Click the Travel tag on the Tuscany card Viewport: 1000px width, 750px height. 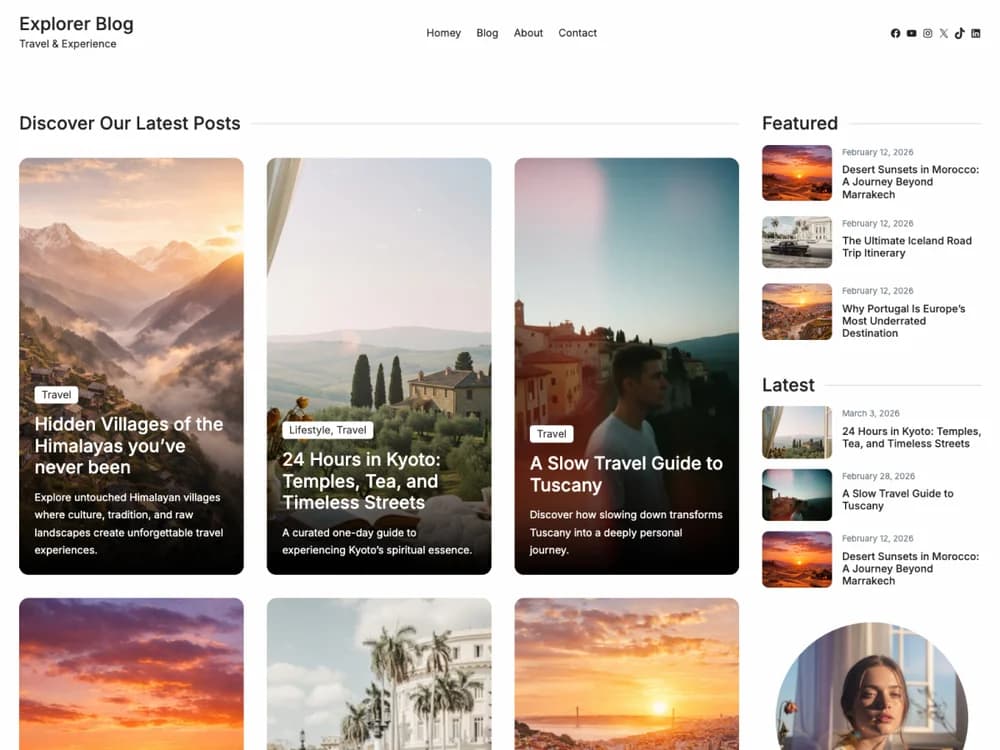point(552,434)
